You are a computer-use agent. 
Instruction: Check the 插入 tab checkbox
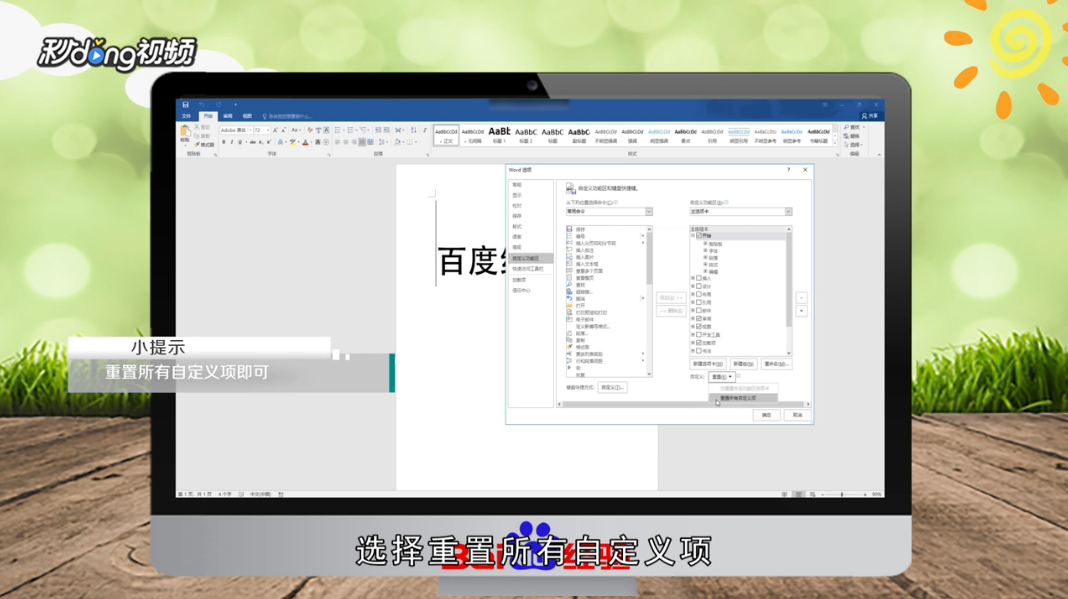click(699, 278)
